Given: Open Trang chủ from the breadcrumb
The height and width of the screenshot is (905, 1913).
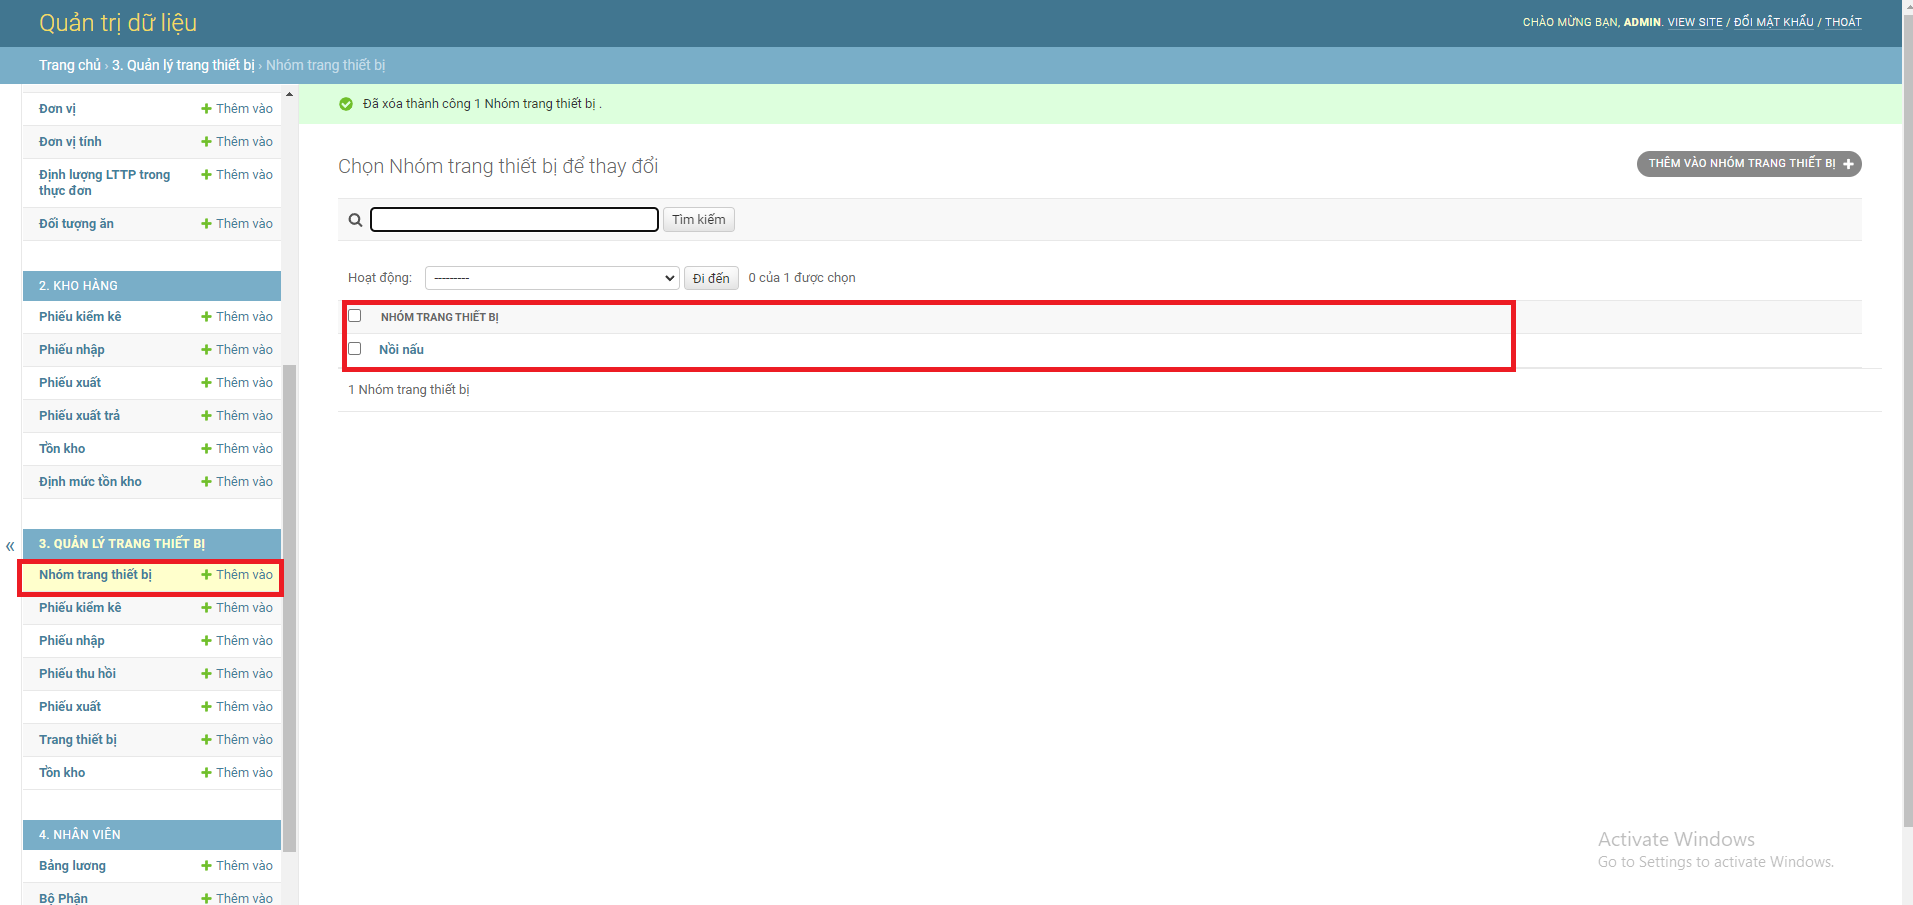Looking at the screenshot, I should click(x=69, y=64).
